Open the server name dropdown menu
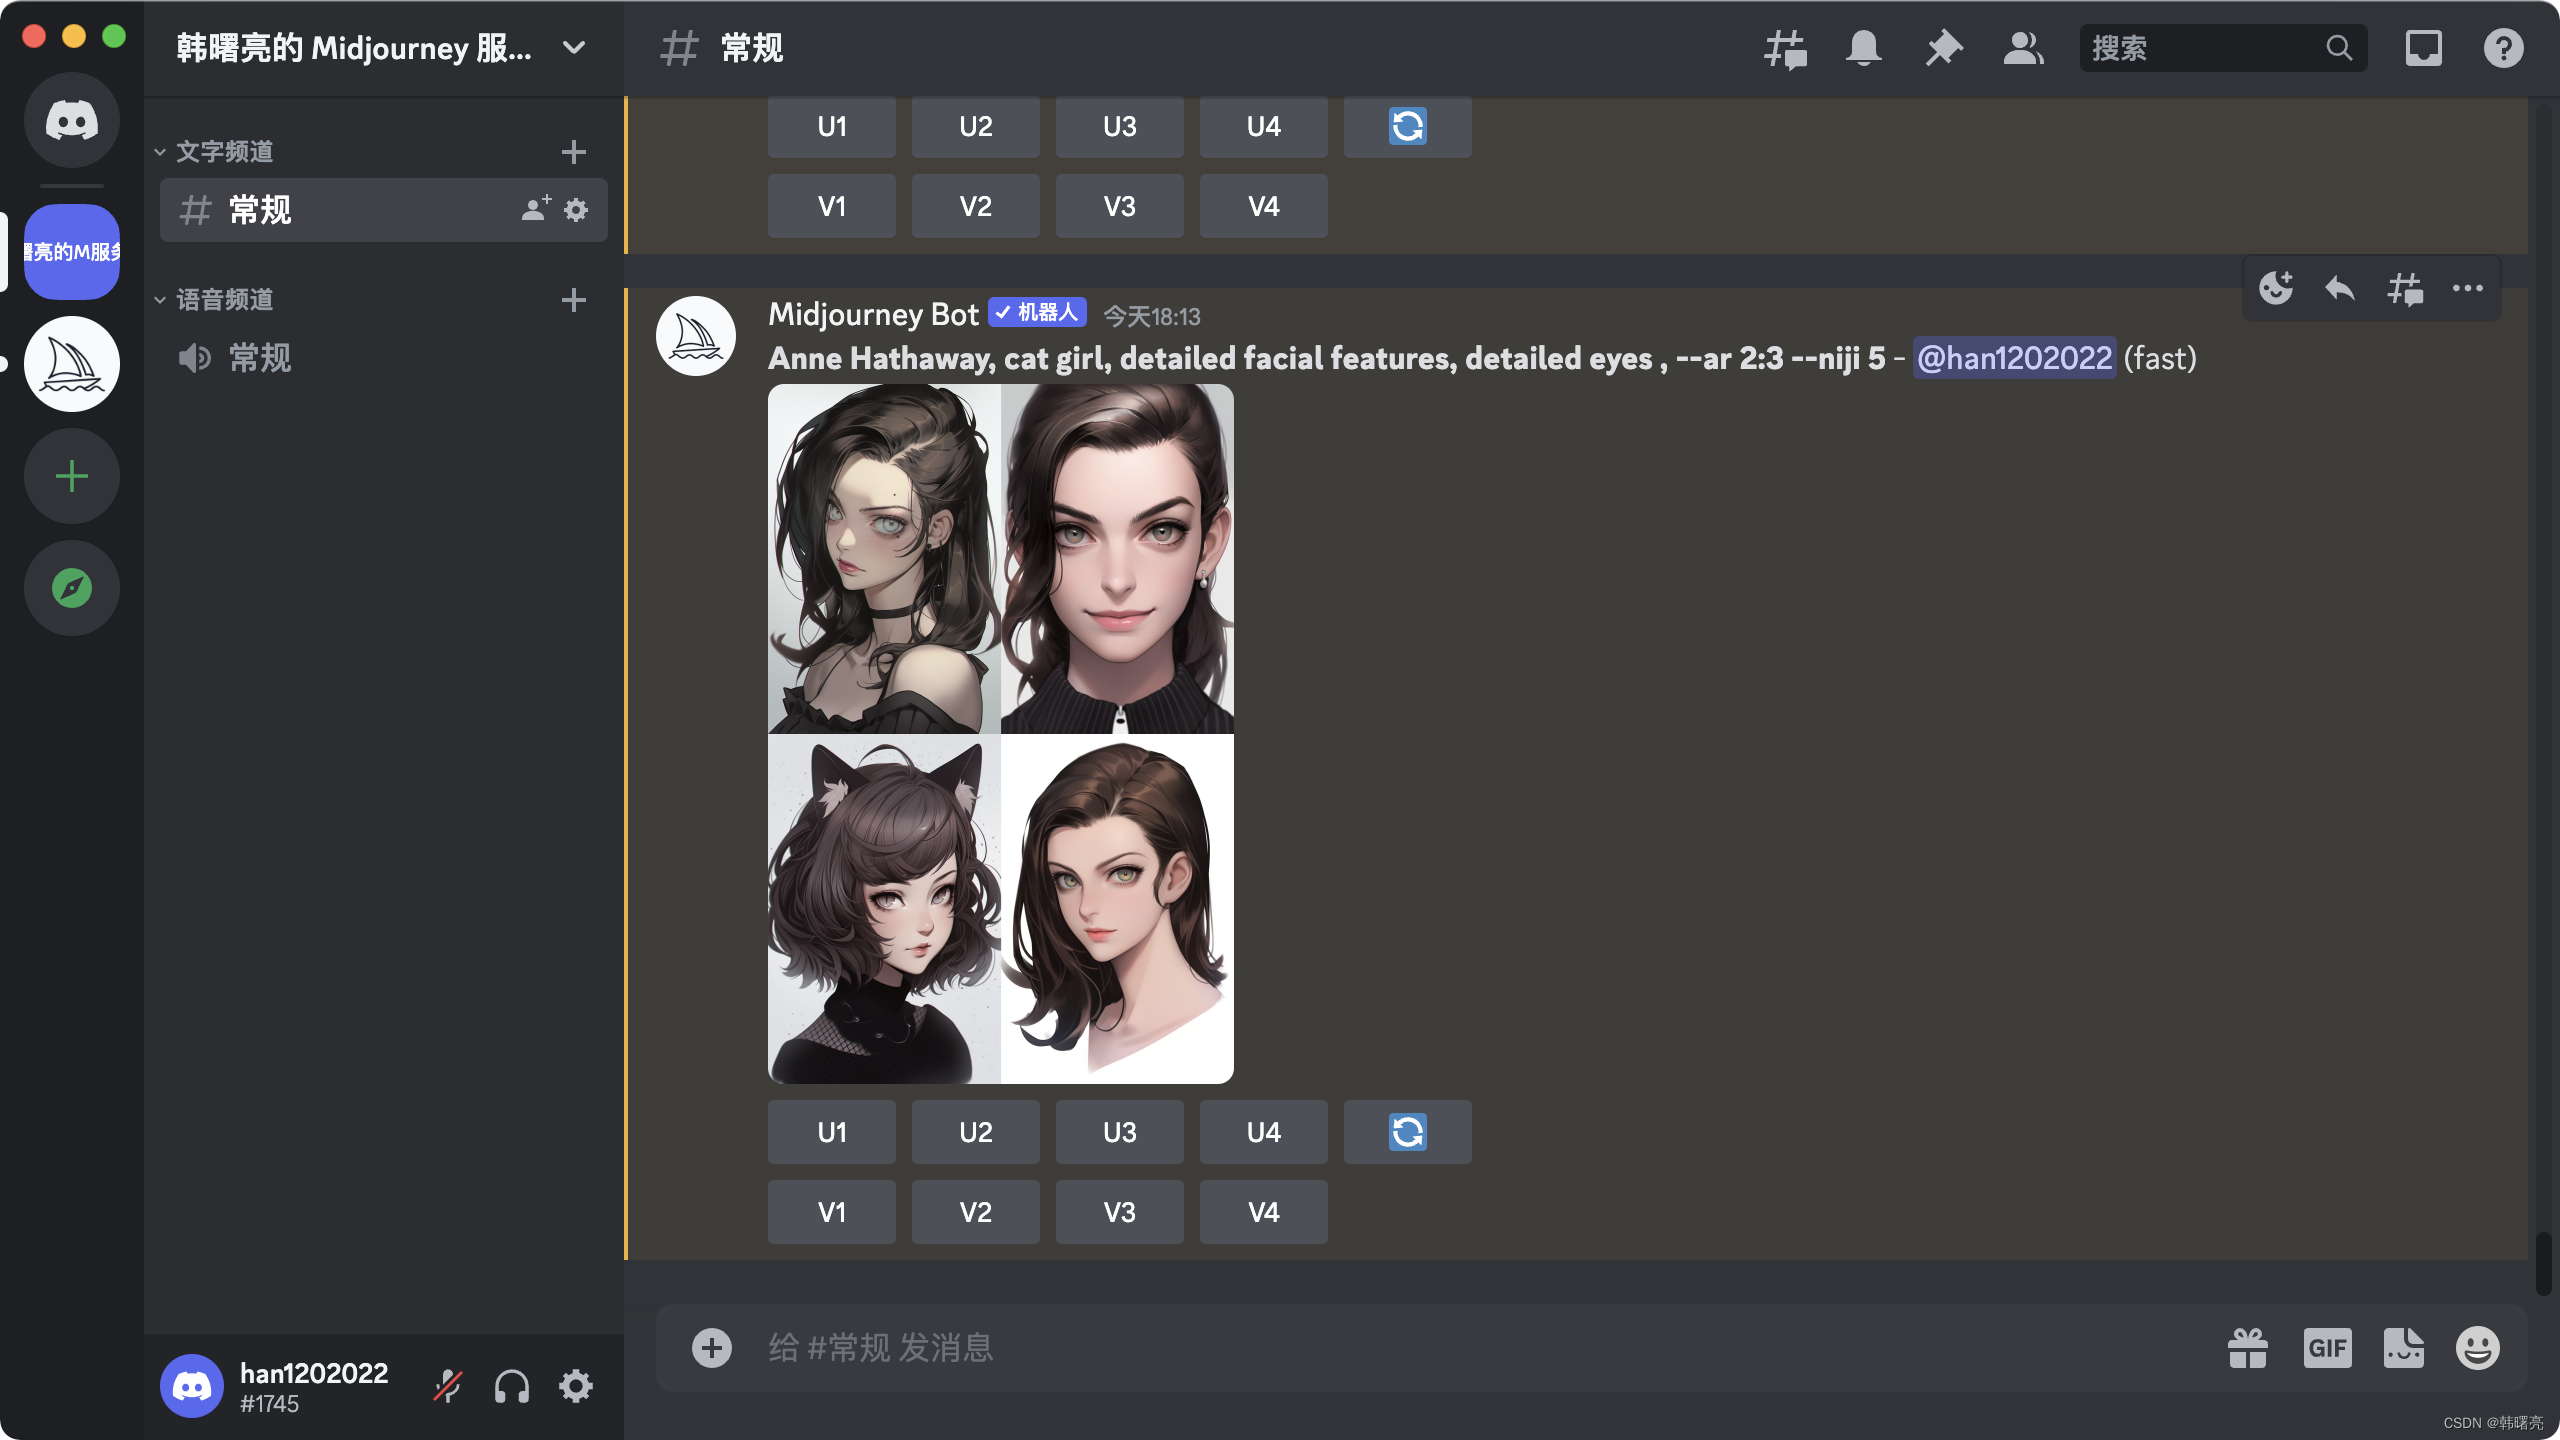The image size is (2560, 1440). (574, 48)
